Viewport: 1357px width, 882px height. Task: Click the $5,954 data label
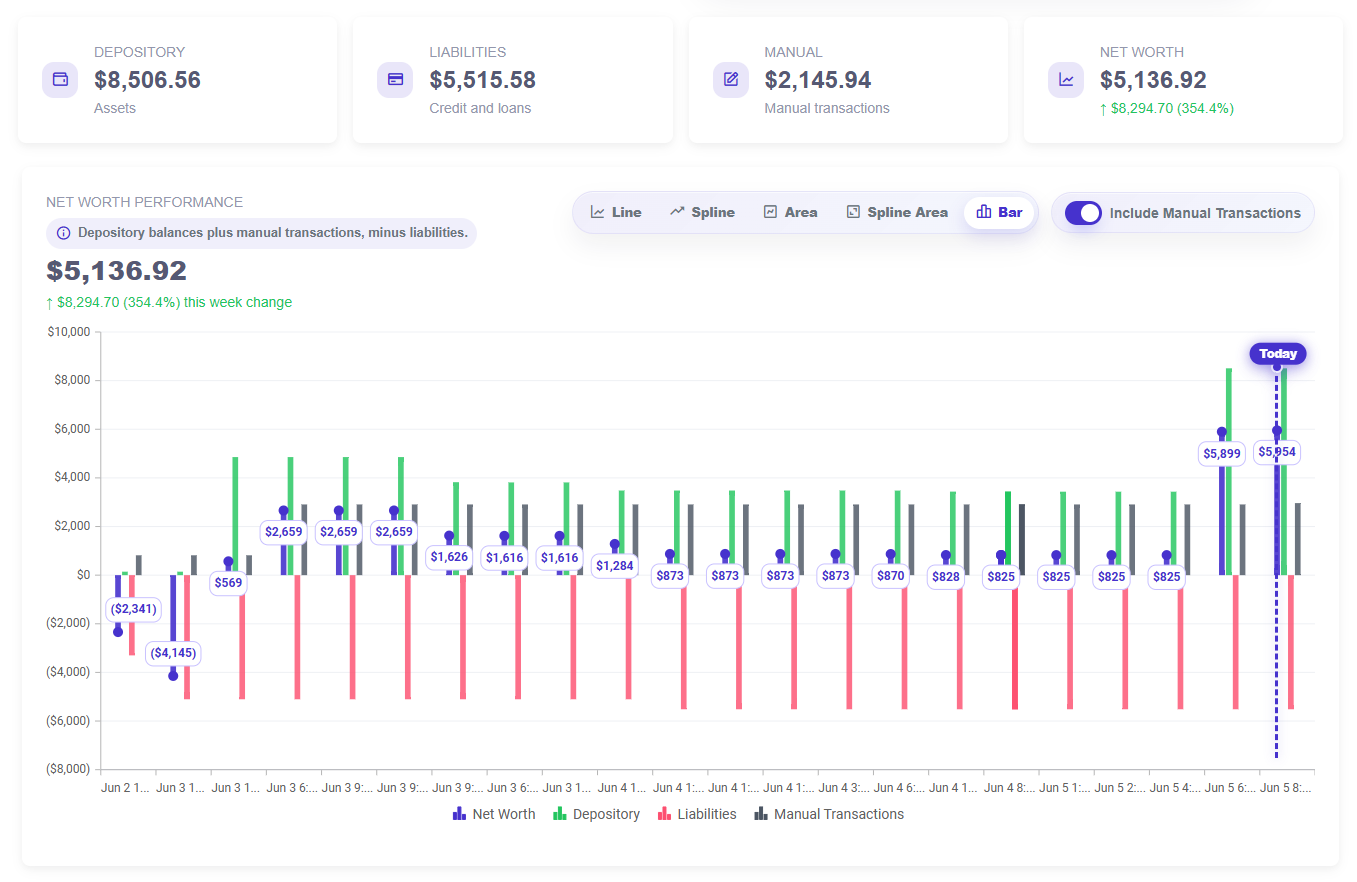click(1277, 452)
